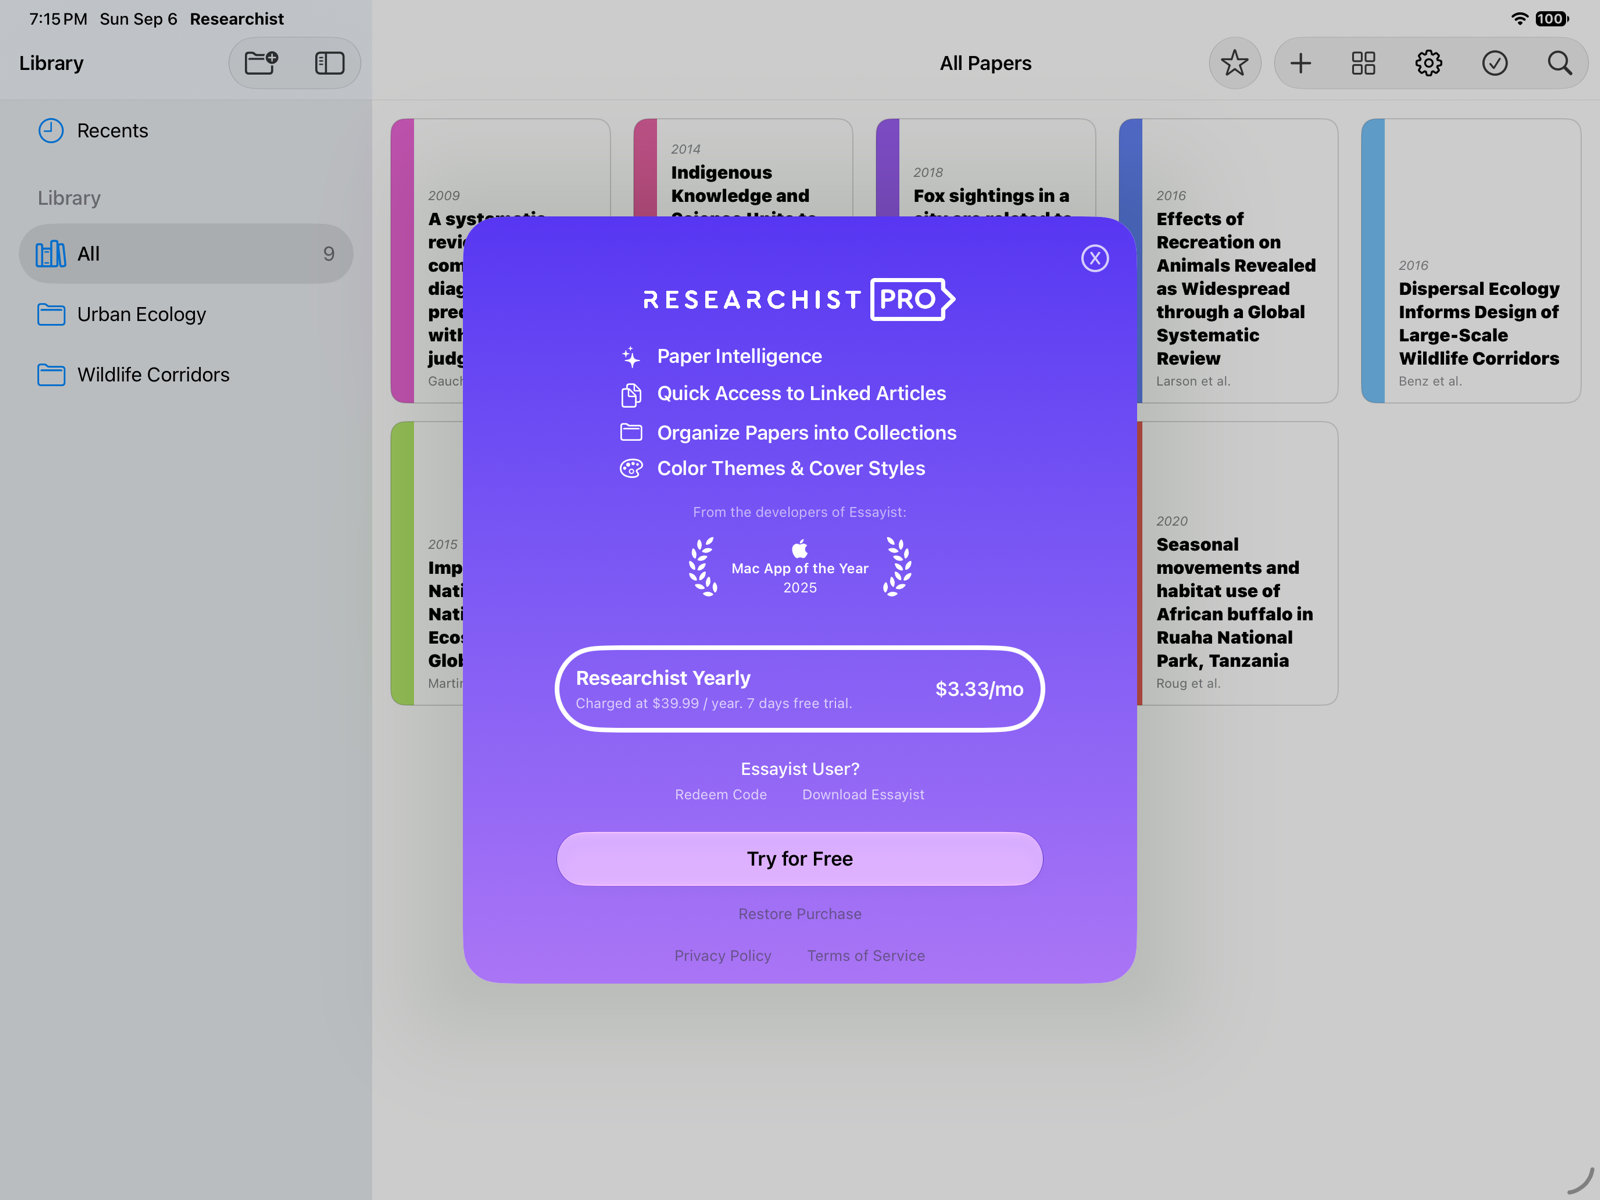Open settings gear icon
This screenshot has height=1200, width=1600.
click(1429, 63)
